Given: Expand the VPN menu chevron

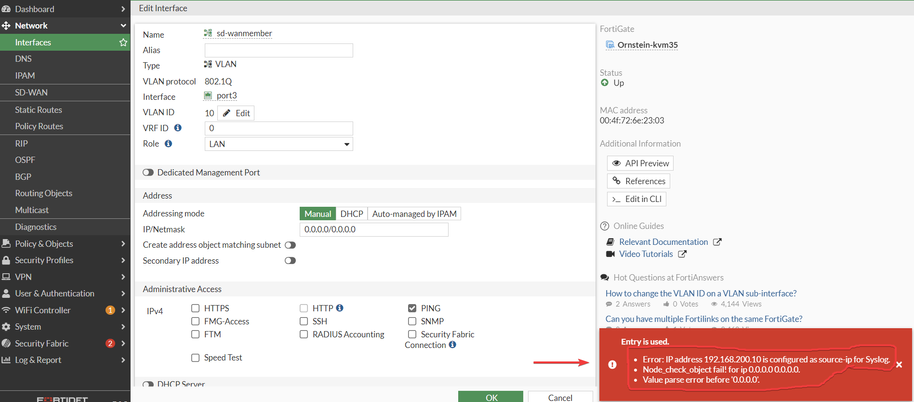Looking at the screenshot, I should [x=123, y=277].
